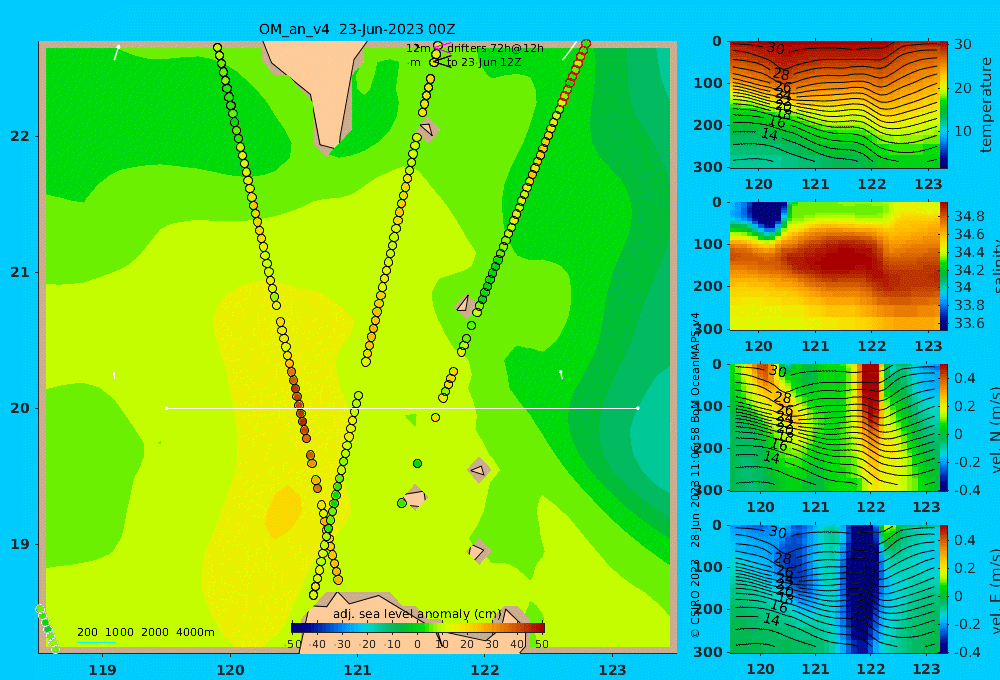Image resolution: width=1000 pixels, height=680 pixels.
Task: Click the "vel. N (m/s)" axis label
Action: point(994,429)
